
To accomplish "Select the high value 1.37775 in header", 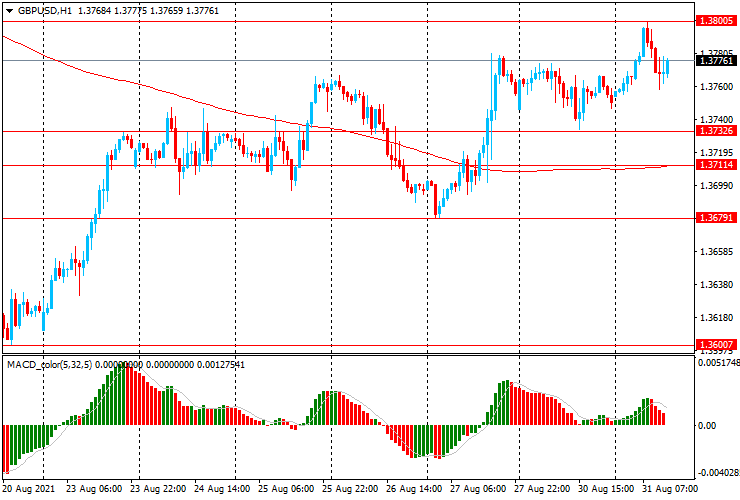I will tap(131, 10).
